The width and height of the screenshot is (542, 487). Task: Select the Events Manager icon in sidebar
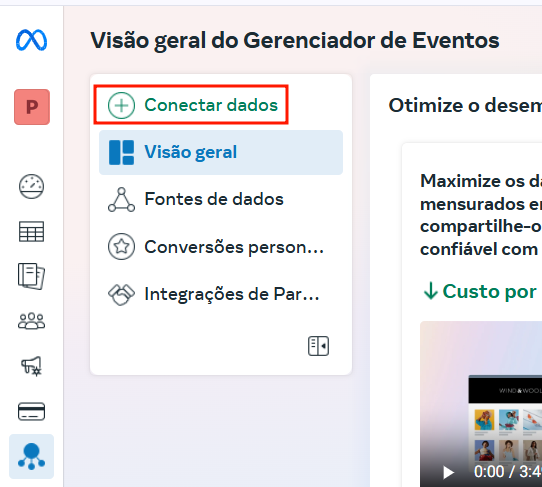pyautogui.click(x=31, y=457)
